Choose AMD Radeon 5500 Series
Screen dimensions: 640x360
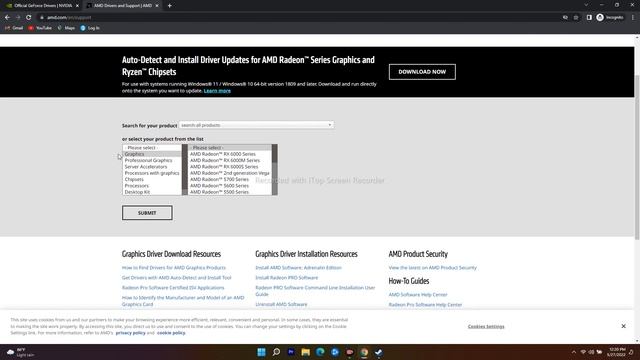click(x=230, y=192)
